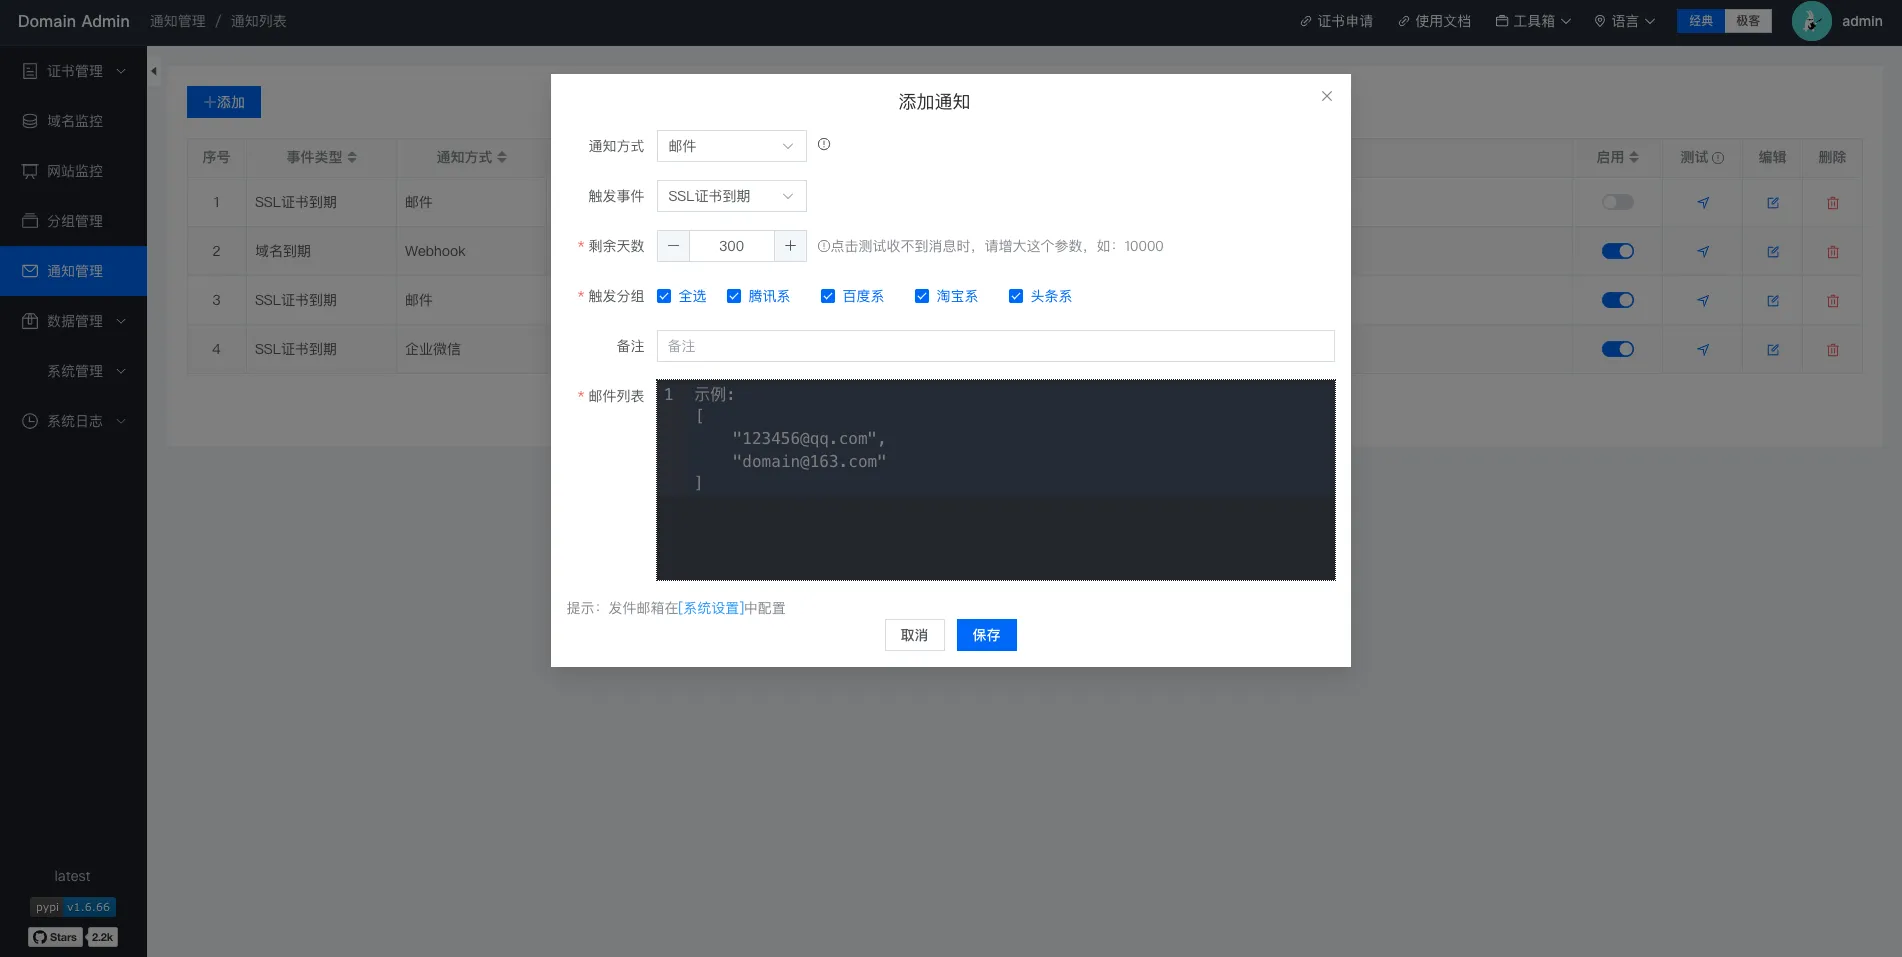Click the test send icon in row 4
1902x957 pixels.
[1703, 350]
